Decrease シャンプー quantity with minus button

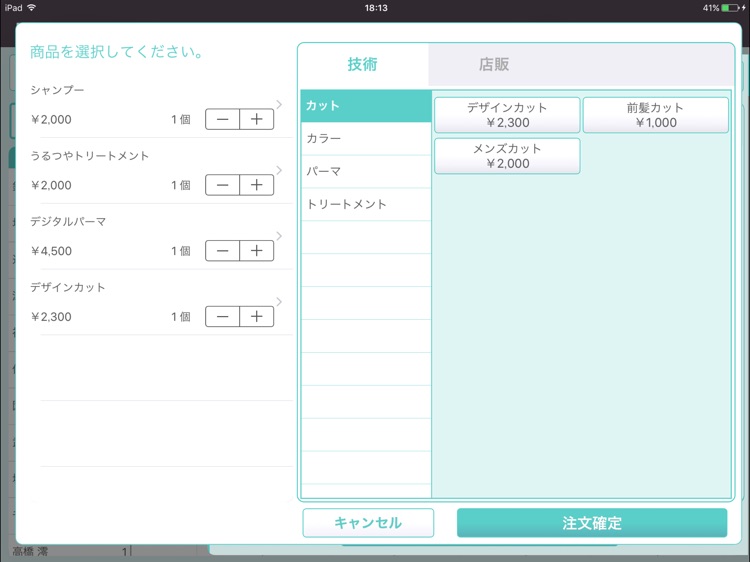pos(222,119)
